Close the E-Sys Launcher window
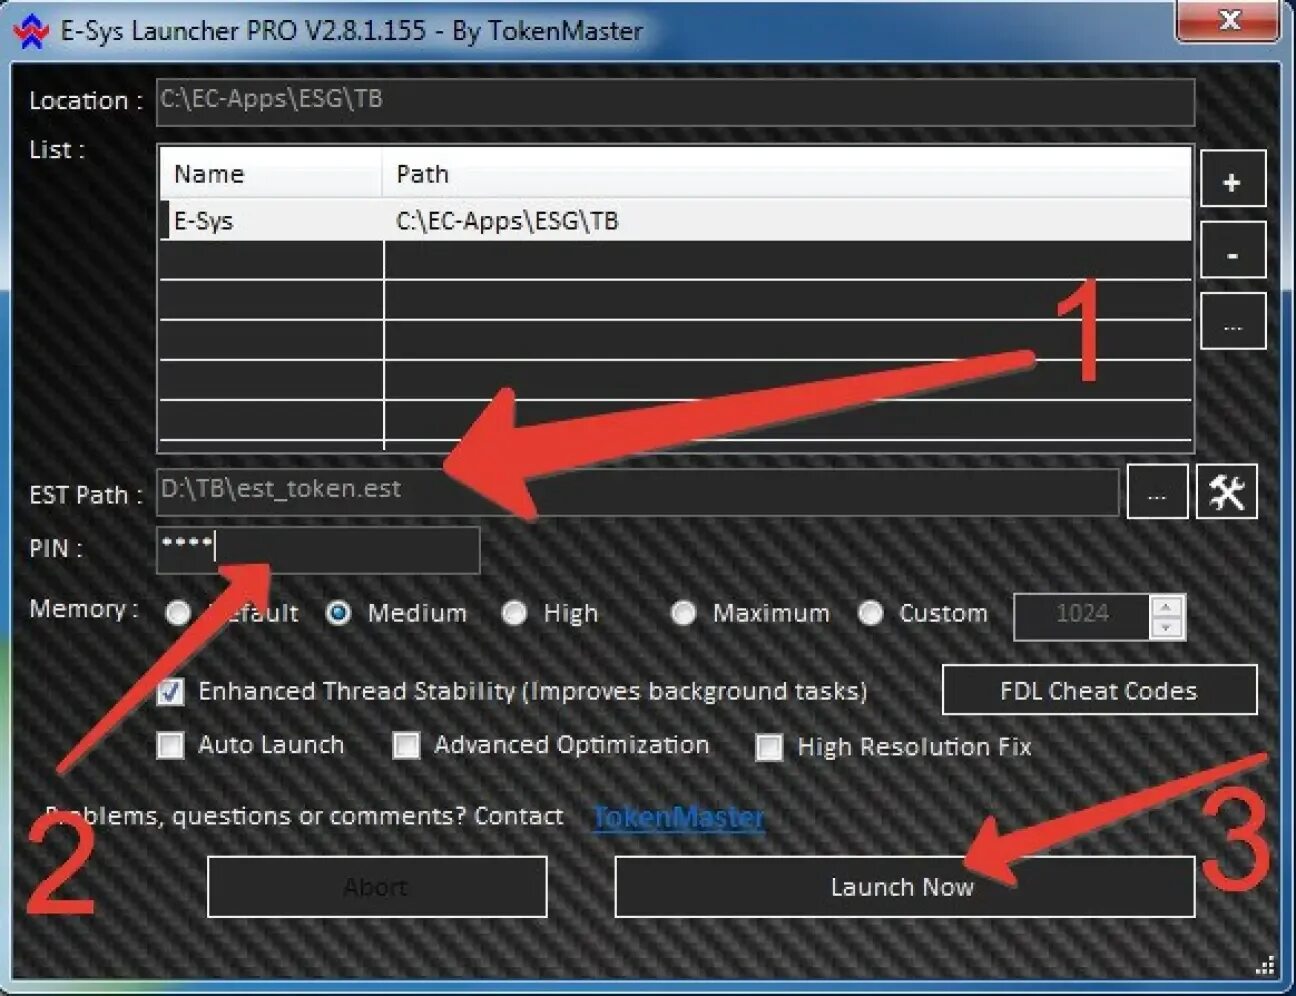 pos(1229,20)
